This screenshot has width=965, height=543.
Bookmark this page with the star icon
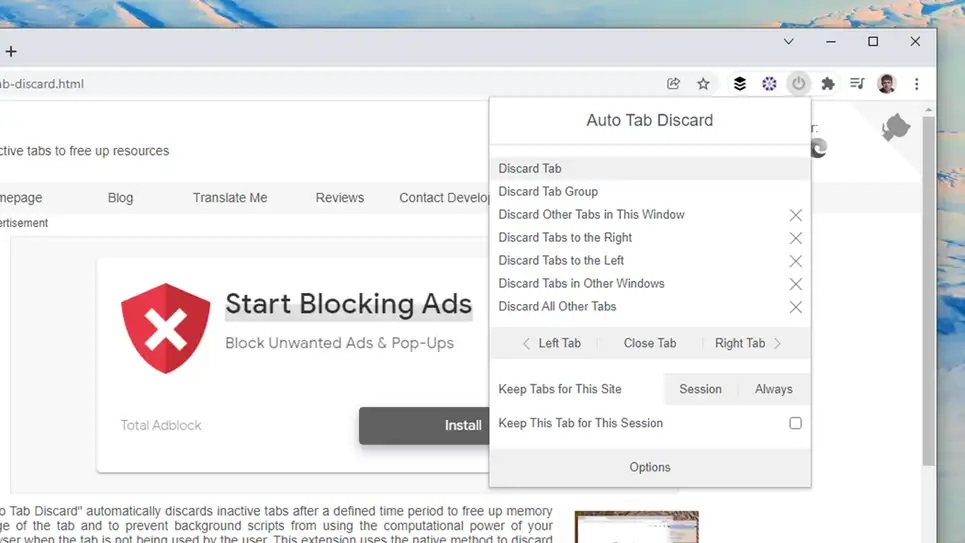coord(703,84)
